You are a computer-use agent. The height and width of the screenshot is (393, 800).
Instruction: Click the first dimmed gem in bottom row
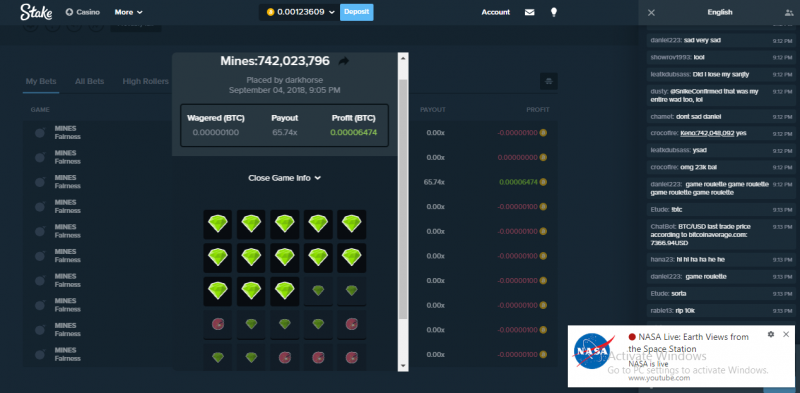coord(218,358)
